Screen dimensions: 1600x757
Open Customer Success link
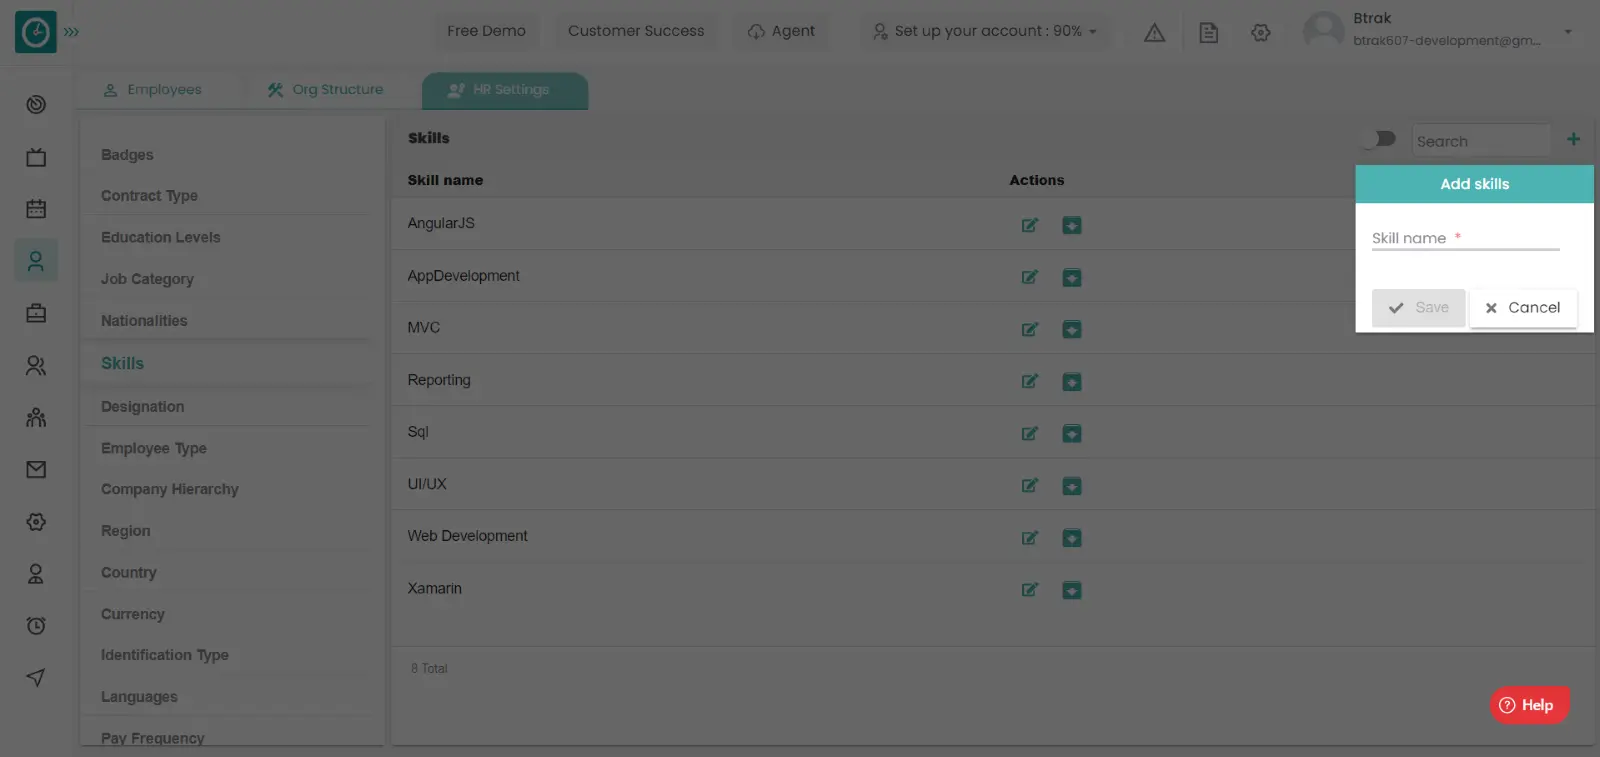636,31
